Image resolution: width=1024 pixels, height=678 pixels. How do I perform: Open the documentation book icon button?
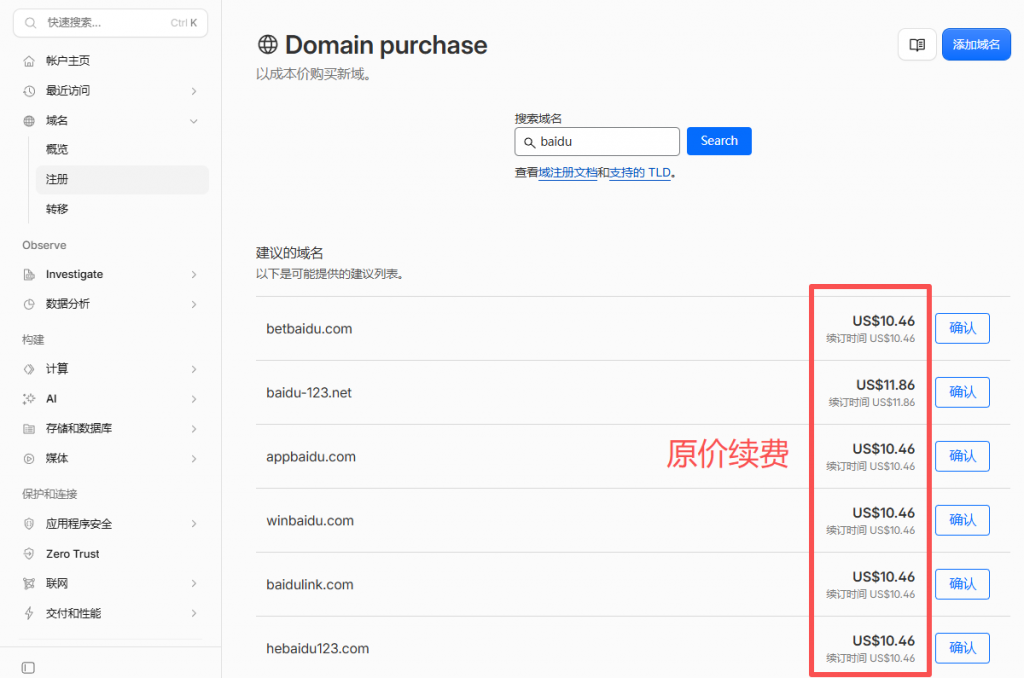coord(917,44)
